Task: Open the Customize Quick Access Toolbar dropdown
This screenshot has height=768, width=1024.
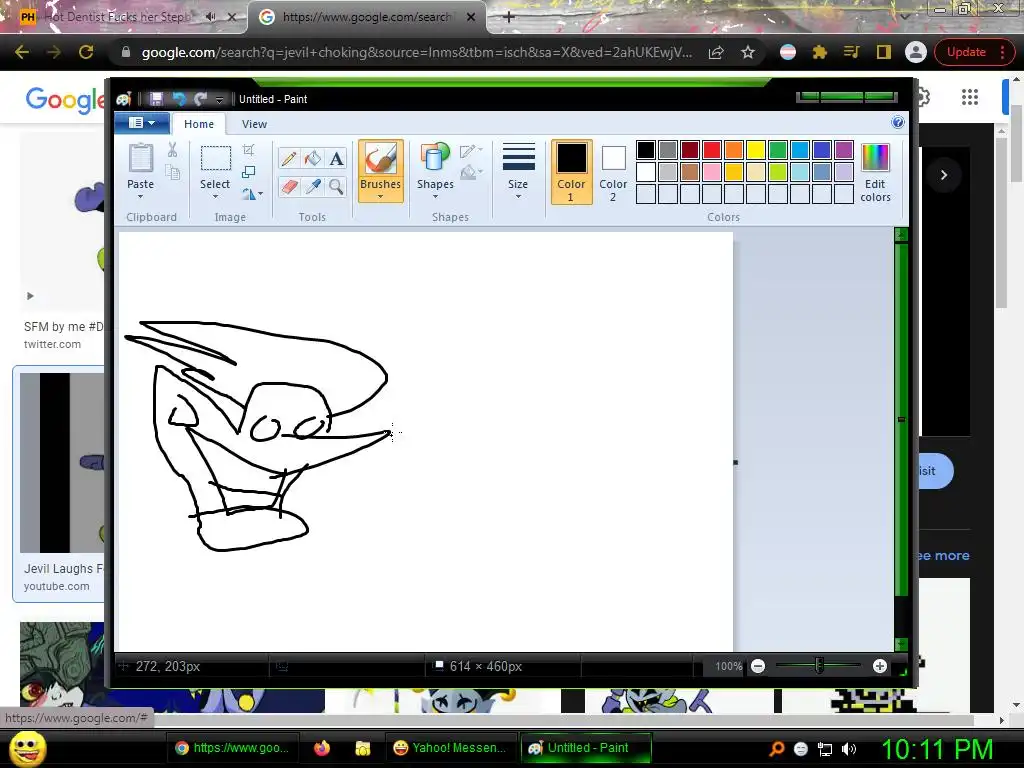Action: [x=219, y=99]
